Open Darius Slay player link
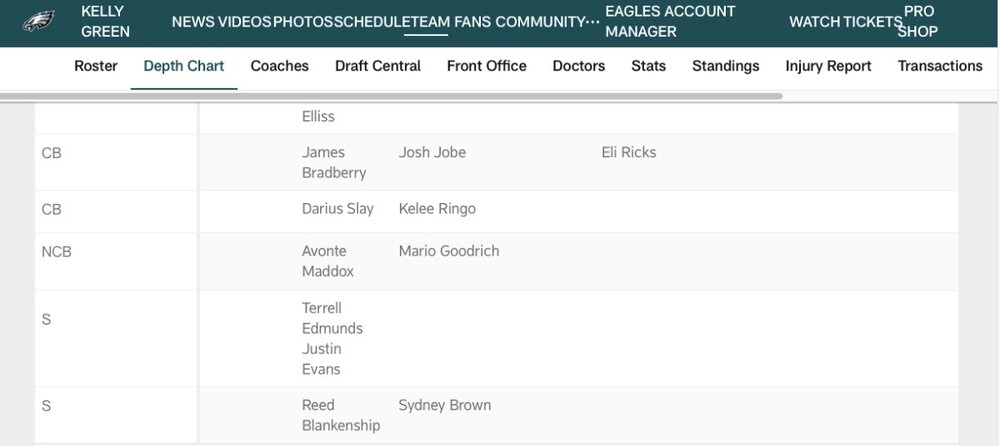The height and width of the screenshot is (446, 1000). [x=338, y=209]
